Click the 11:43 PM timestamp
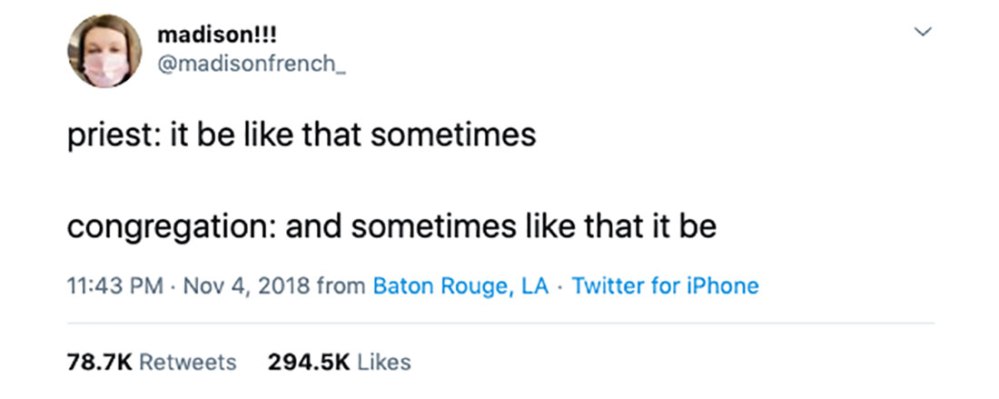 pyautogui.click(x=115, y=286)
